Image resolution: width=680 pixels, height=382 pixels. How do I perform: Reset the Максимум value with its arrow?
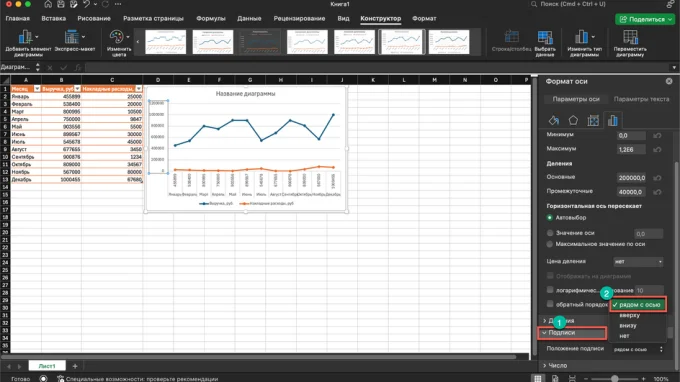tap(657, 150)
